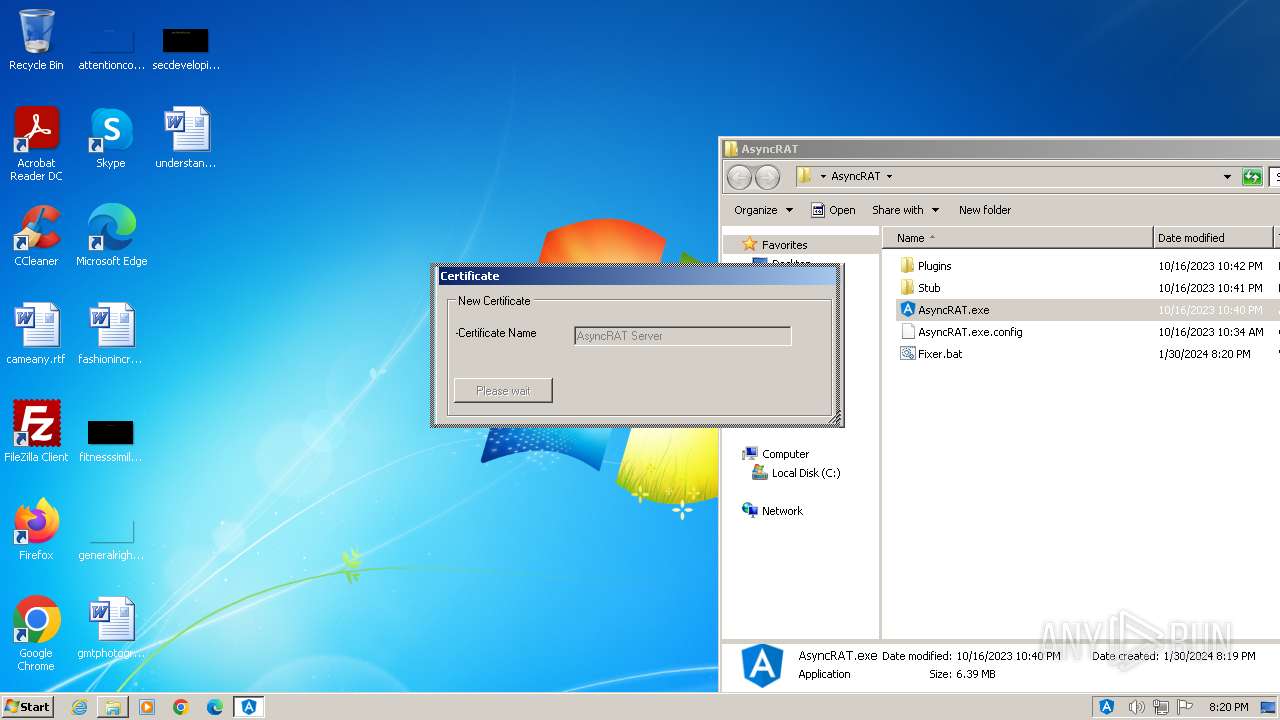Select the understan Word document on desktop
This screenshot has height=720, width=1280.
186,138
